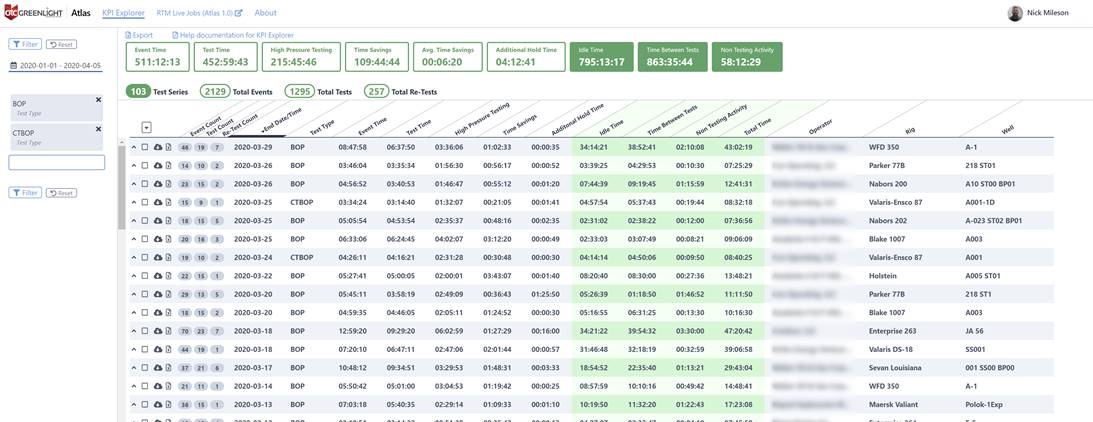Click the empty filter input field in sidebar
1093x422 pixels.
point(57,162)
